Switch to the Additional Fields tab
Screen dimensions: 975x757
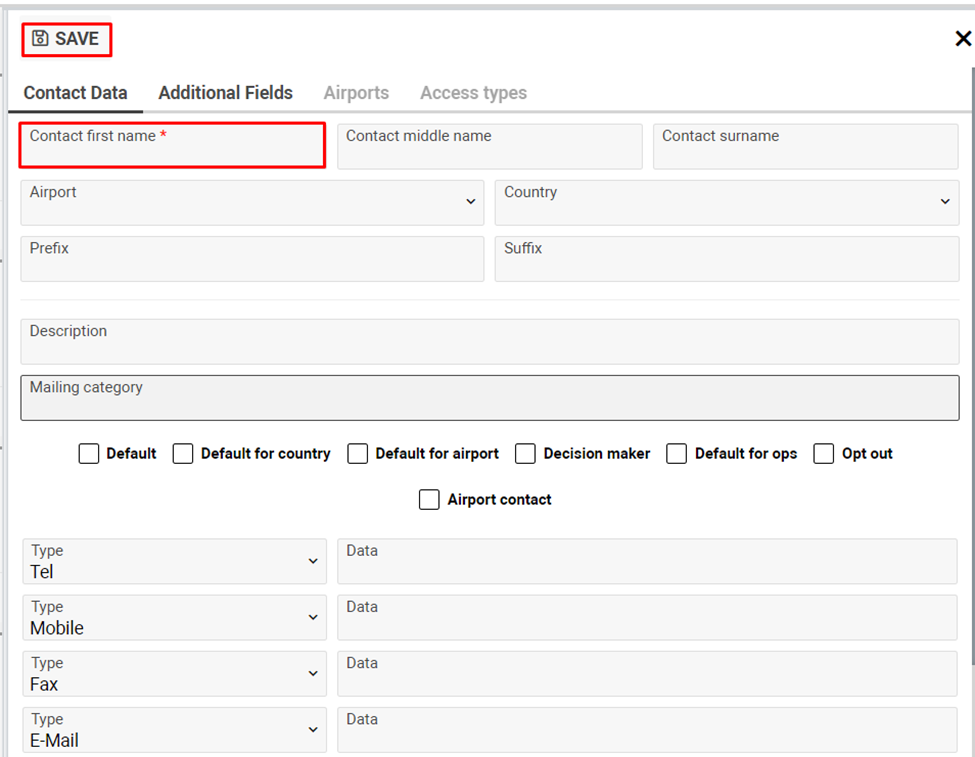[225, 93]
